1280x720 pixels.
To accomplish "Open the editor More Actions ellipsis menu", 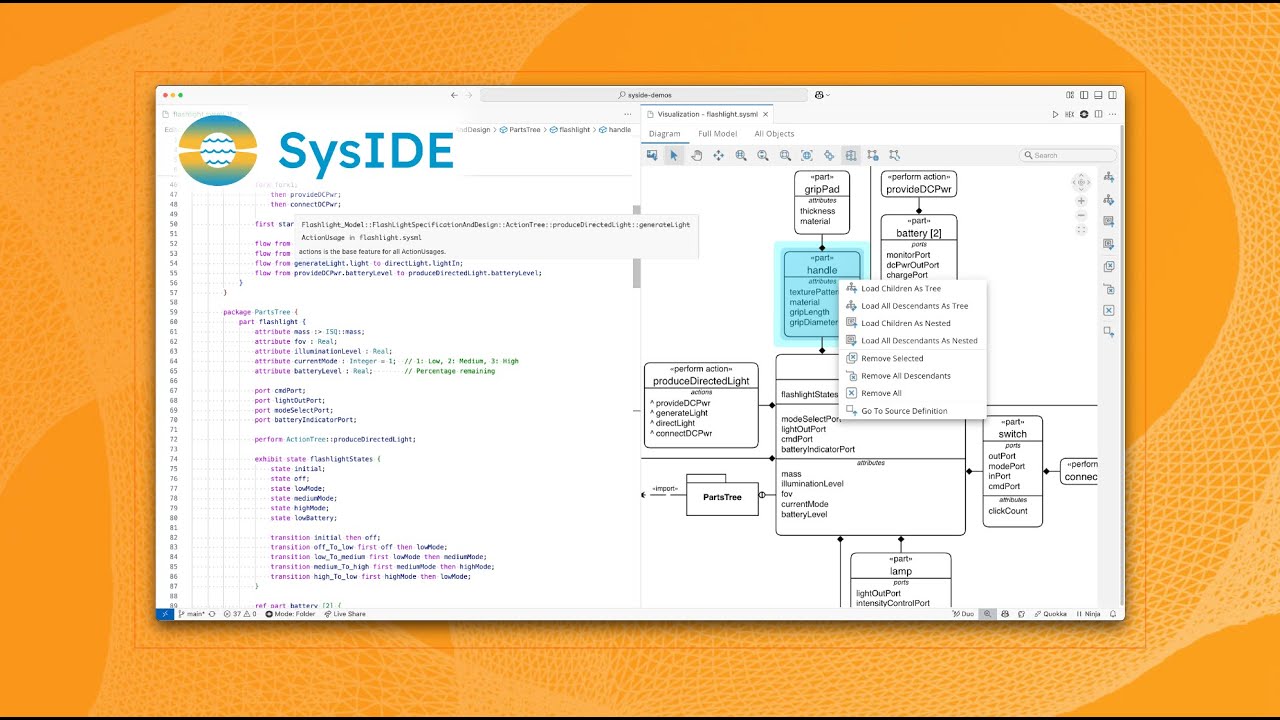I will (x=1112, y=114).
